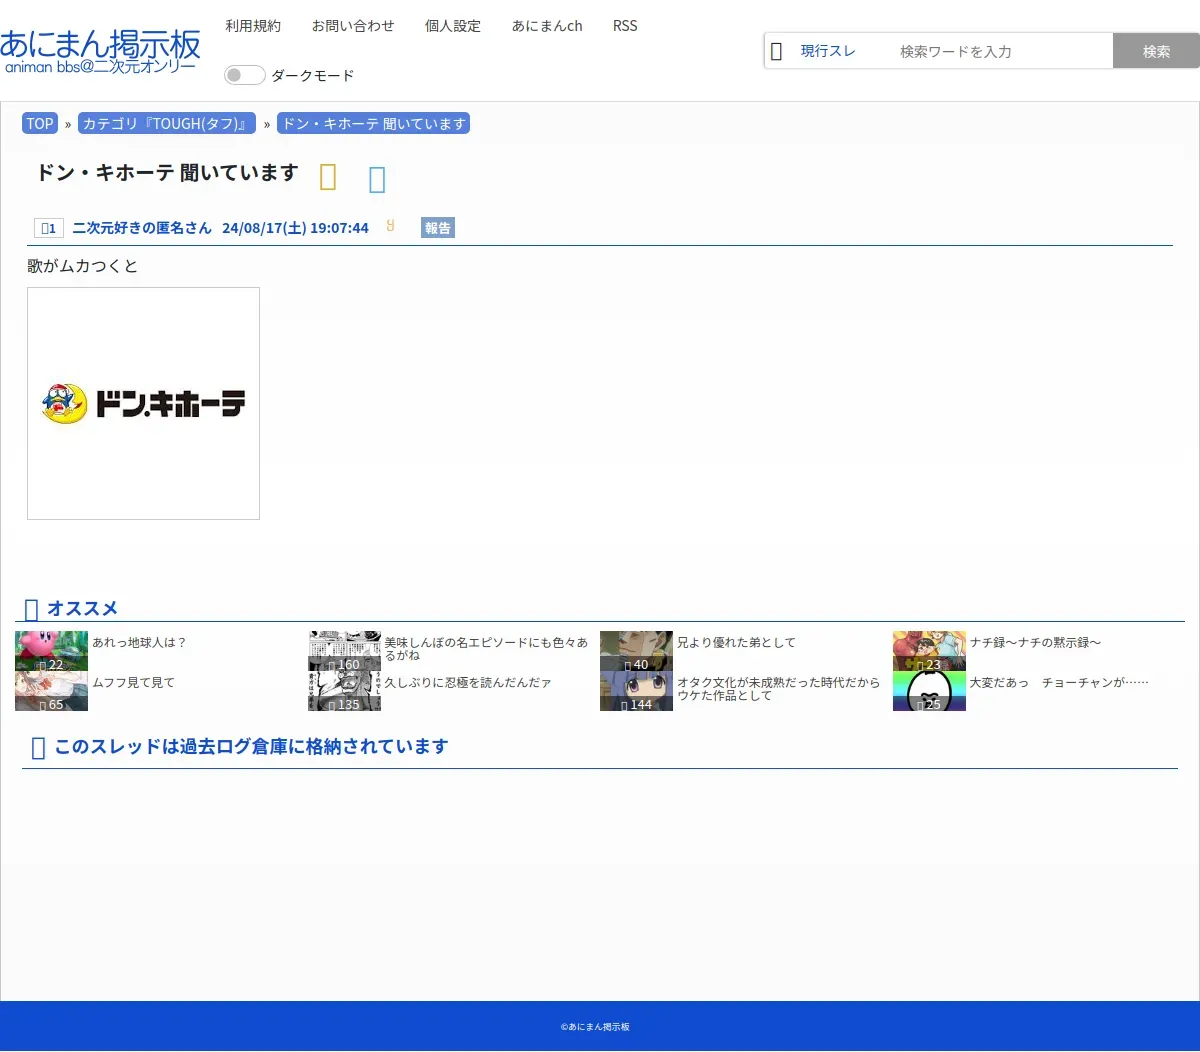The width and height of the screenshot is (1200, 1052).
Task: Click the ©あにまん掲示板 footer text
Action: (595, 1027)
